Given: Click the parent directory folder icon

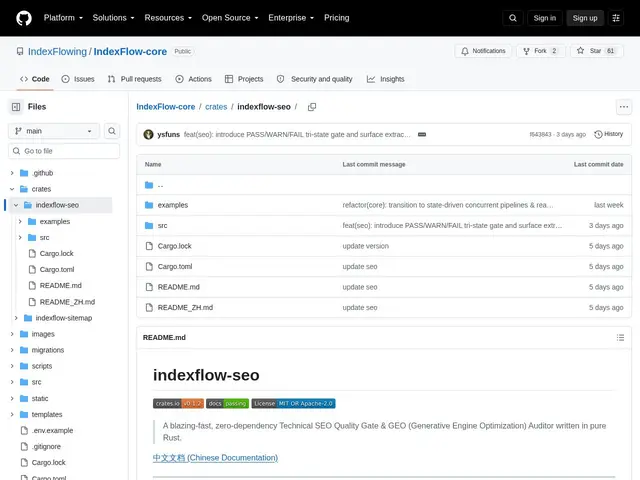Looking at the screenshot, I should click(x=149, y=185).
